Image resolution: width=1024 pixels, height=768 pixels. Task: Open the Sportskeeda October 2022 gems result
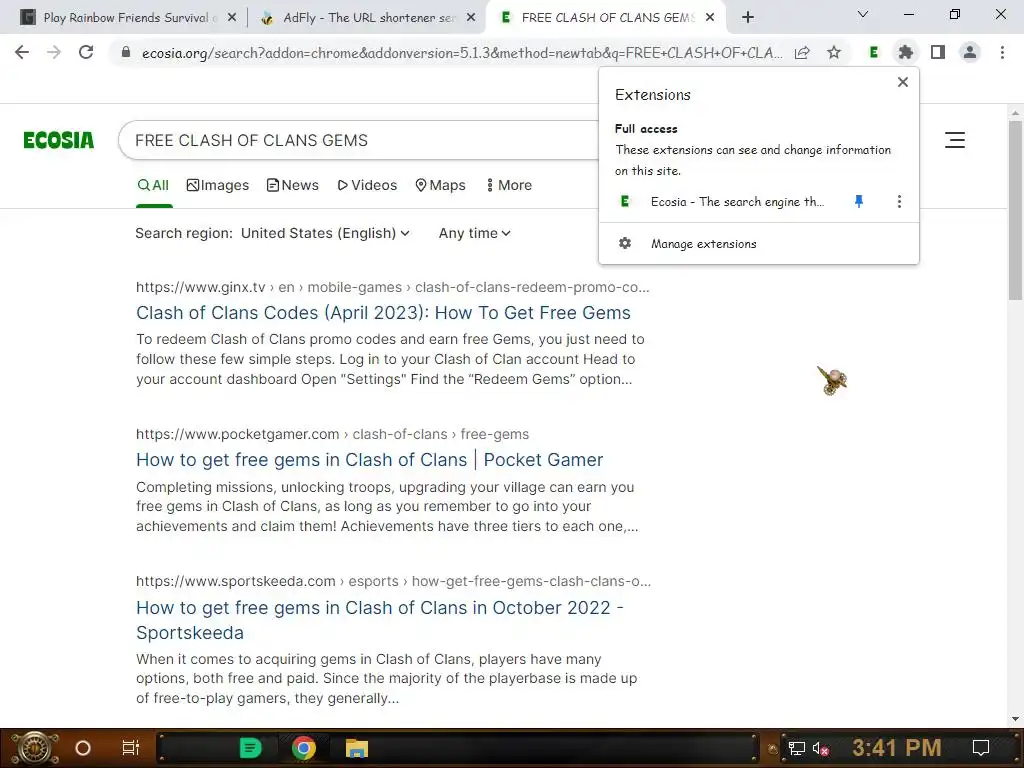point(379,620)
